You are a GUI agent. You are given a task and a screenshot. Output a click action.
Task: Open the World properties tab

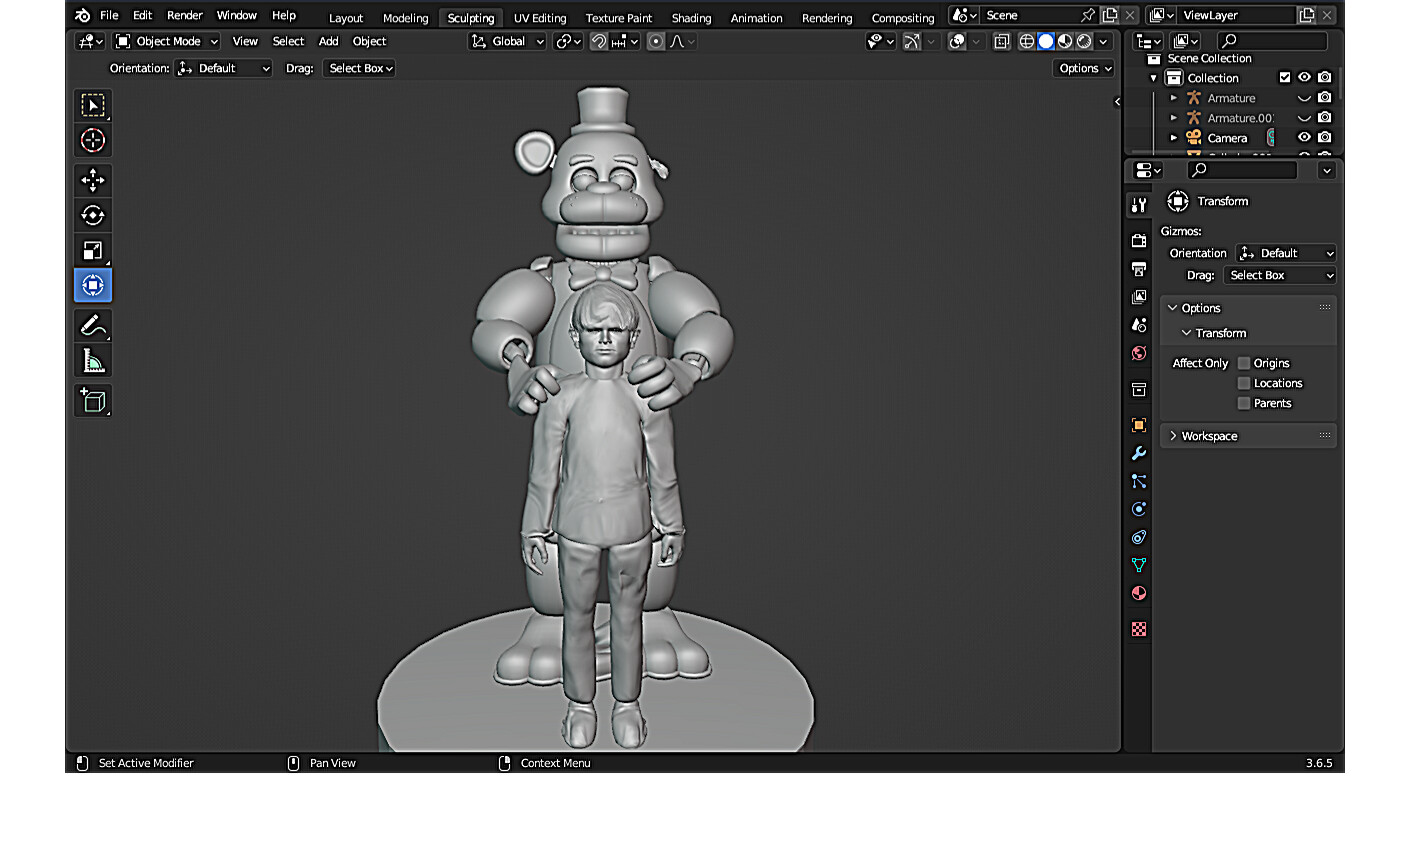tap(1139, 353)
